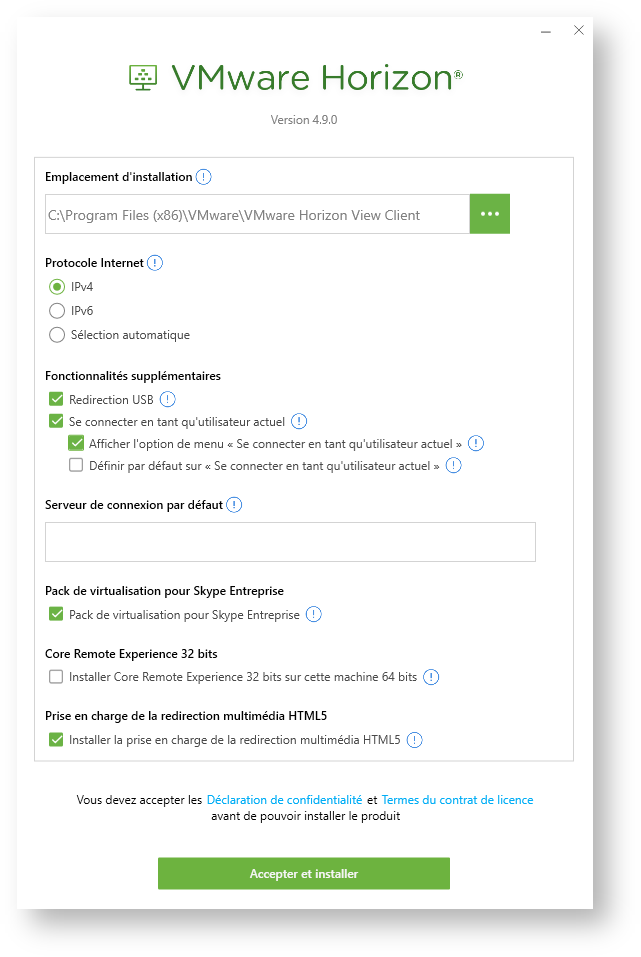641x957 pixels.
Task: Uncheck the Redirection USB checkbox
Action: click(56, 399)
